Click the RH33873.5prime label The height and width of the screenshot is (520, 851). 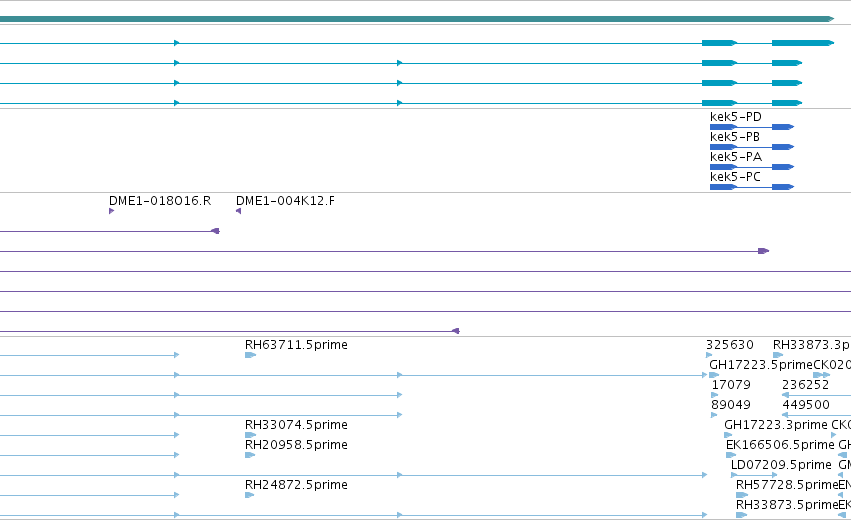(787, 505)
